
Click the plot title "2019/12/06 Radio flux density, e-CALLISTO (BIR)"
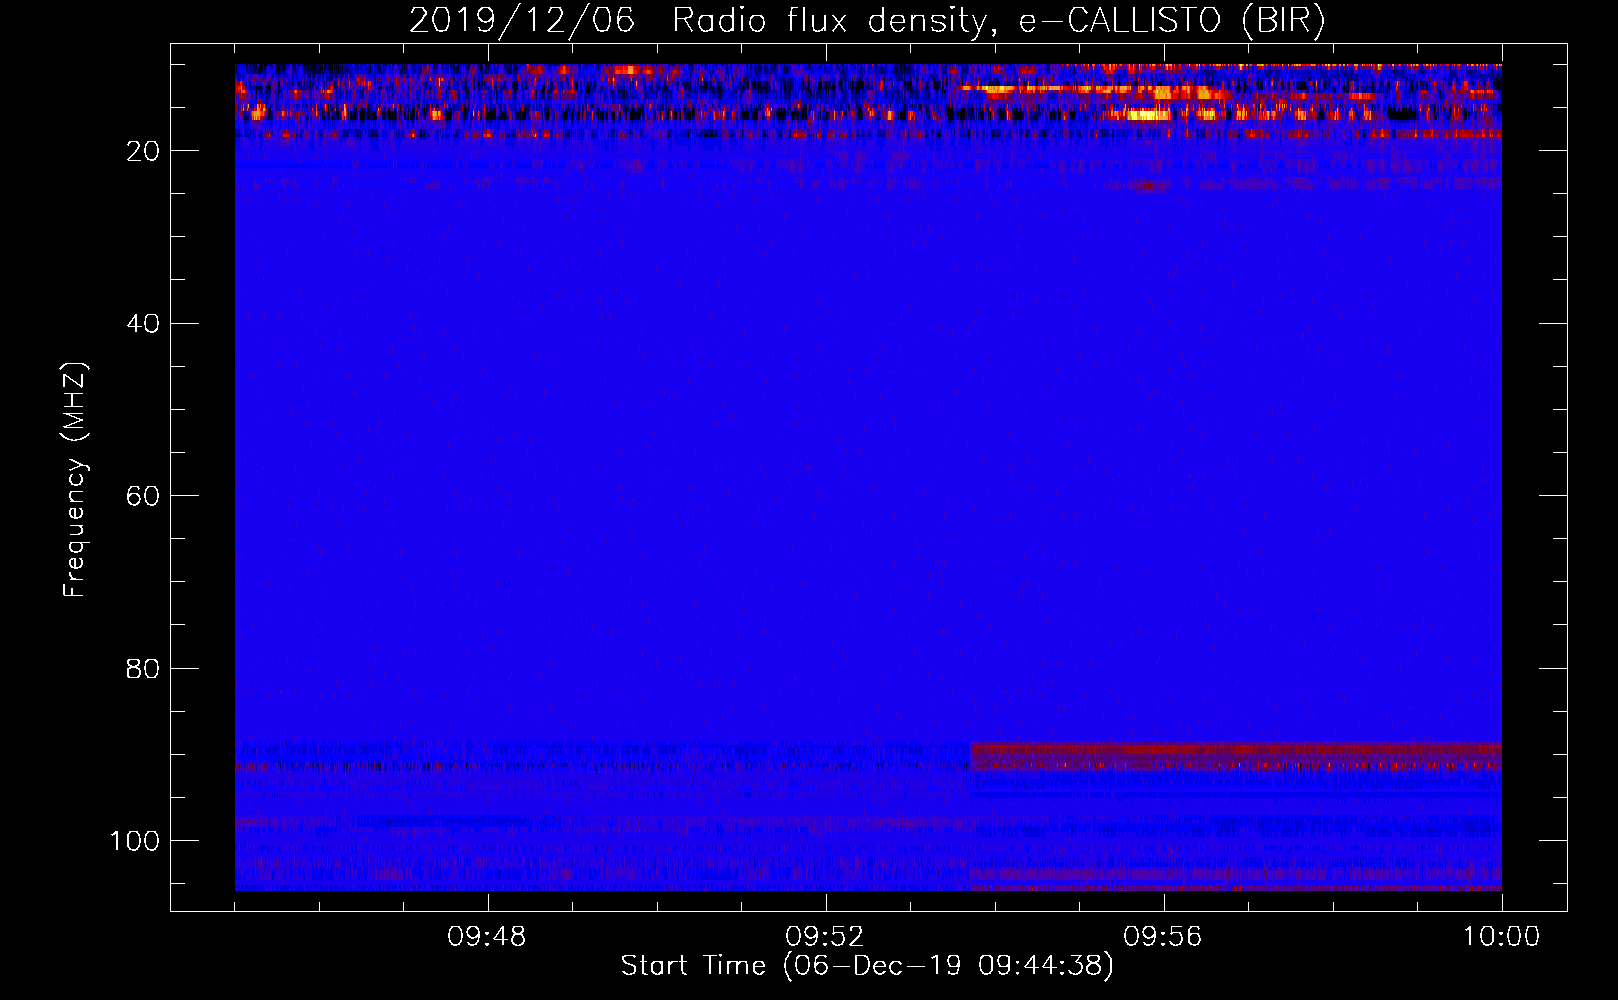(867, 21)
